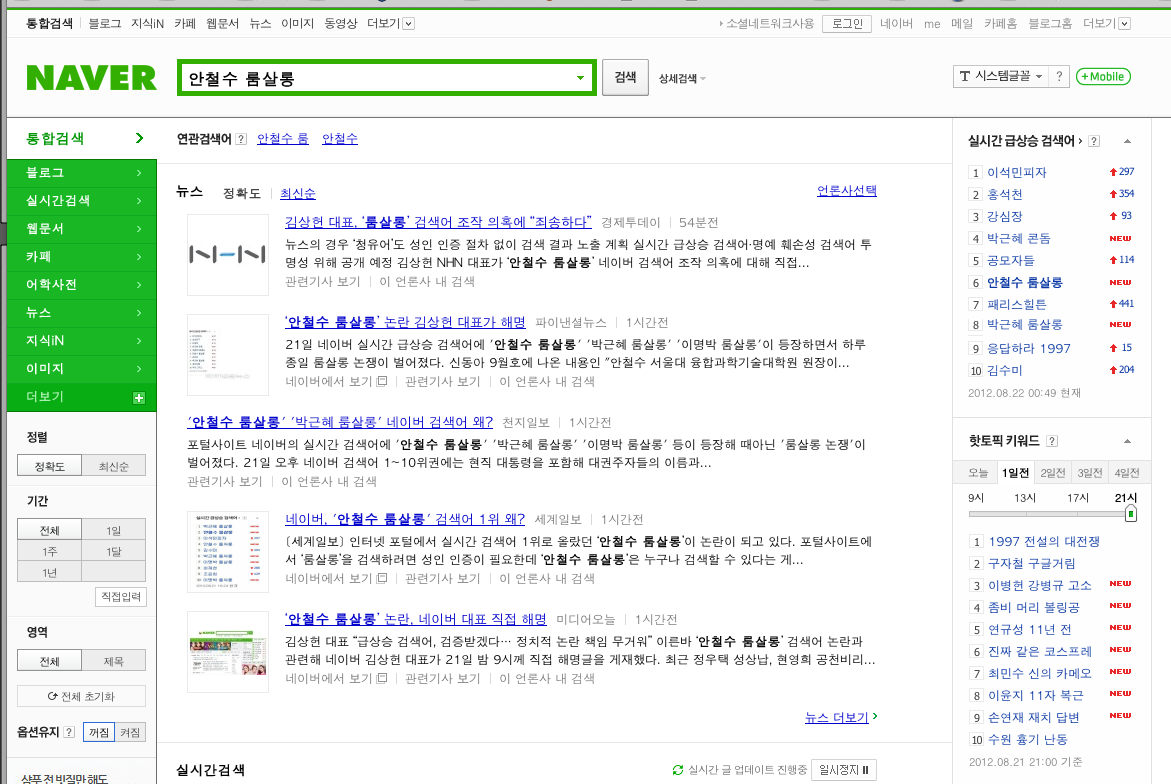
Task: Open trending keyword 이석민피자
Action: [1017, 172]
